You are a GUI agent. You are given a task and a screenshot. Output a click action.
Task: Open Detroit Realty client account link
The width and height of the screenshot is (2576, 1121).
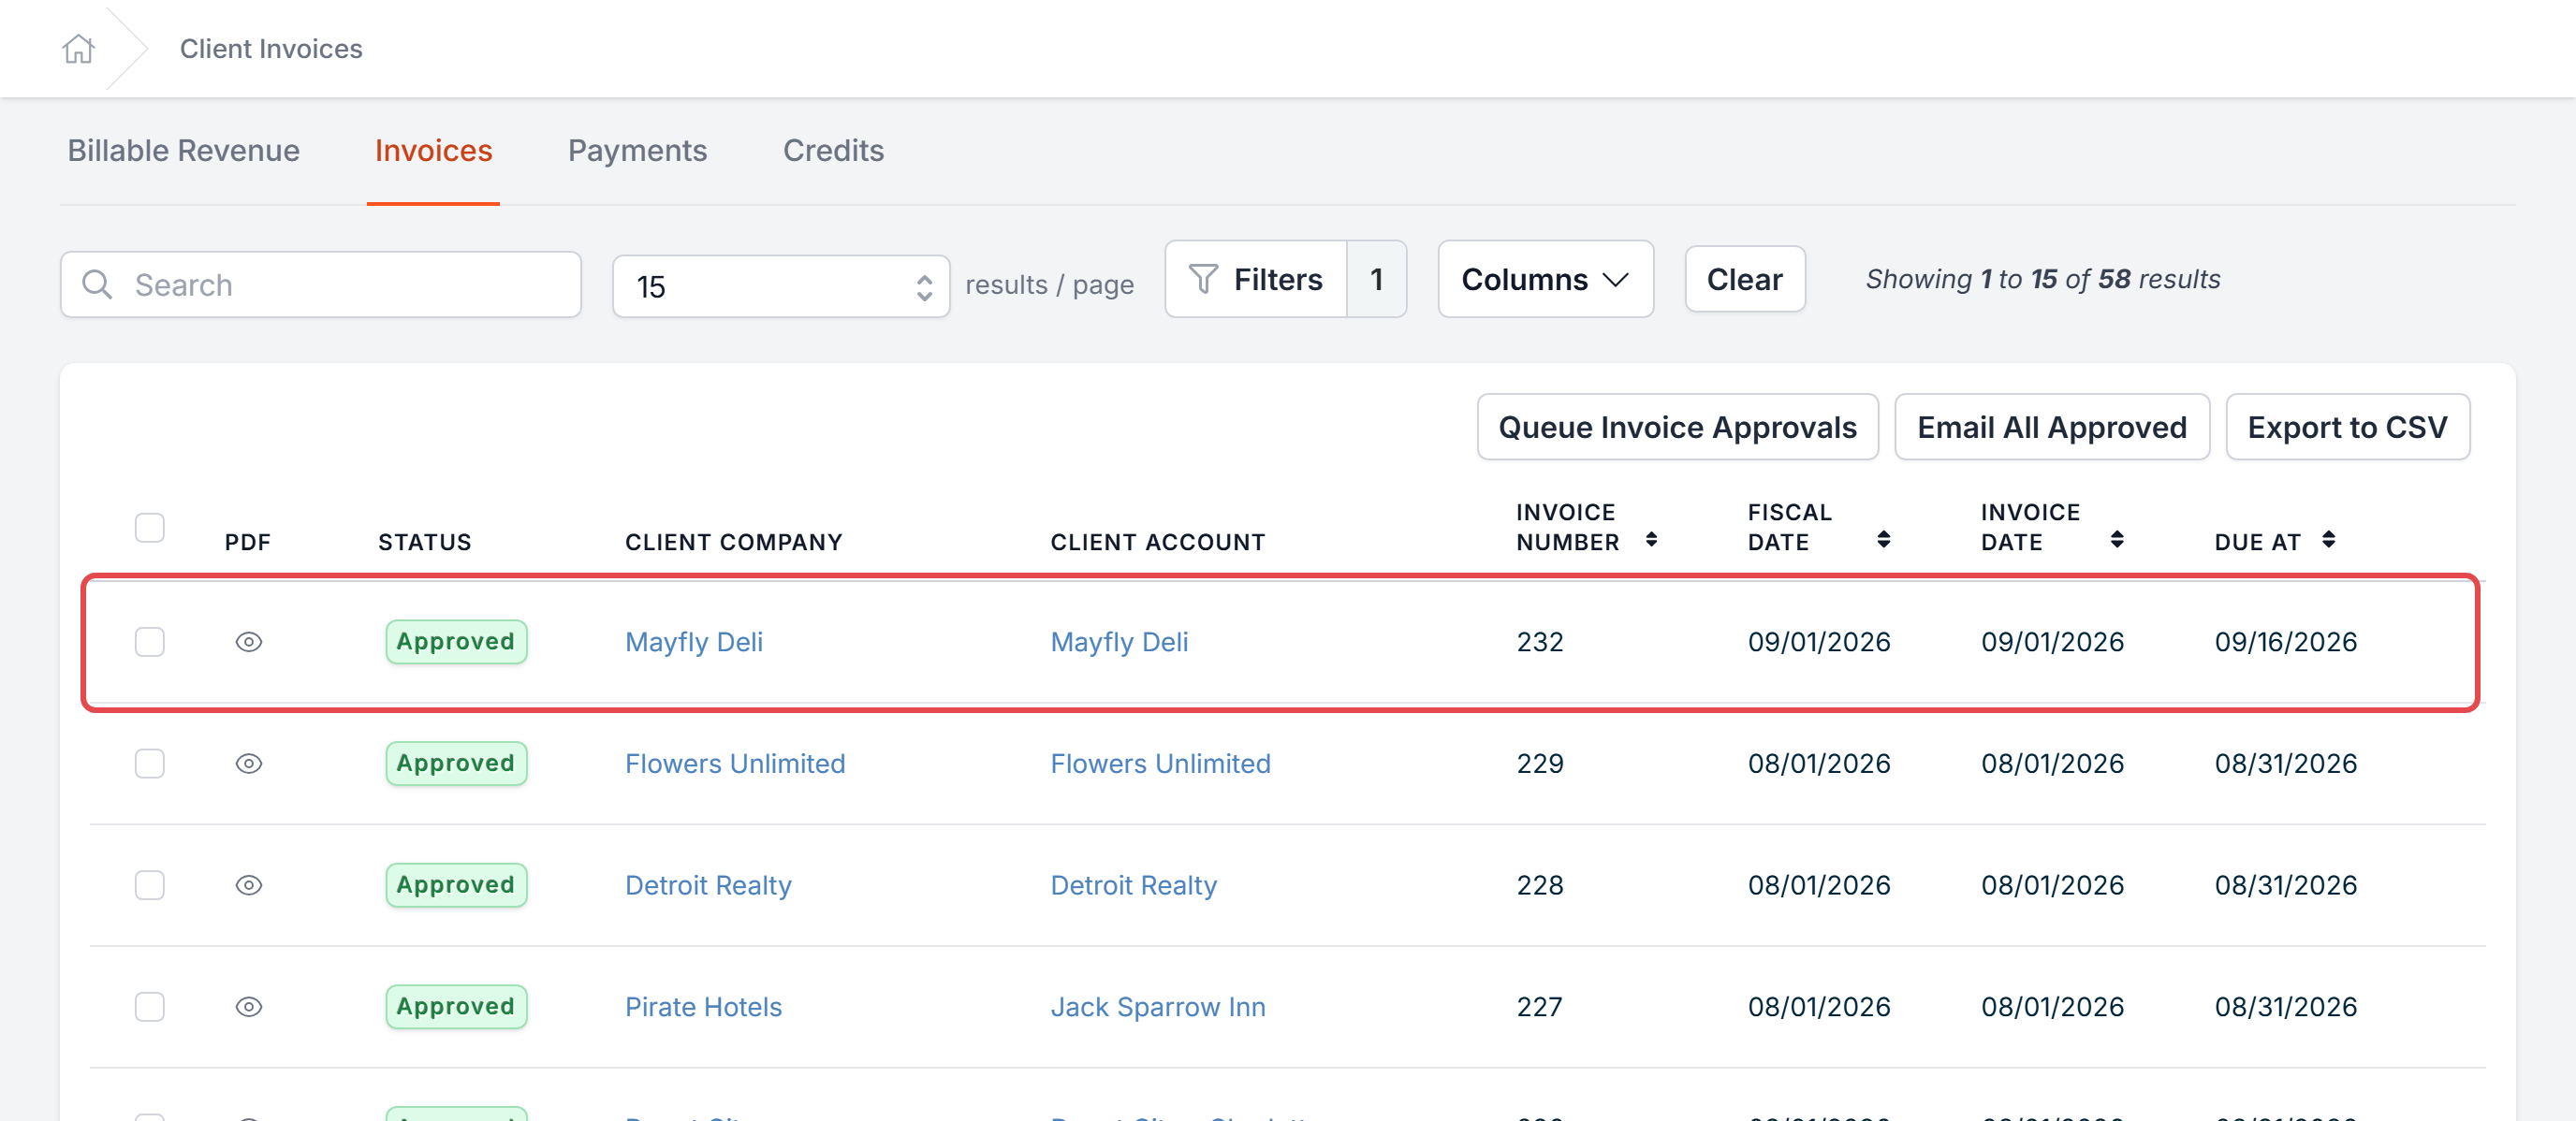[1133, 886]
